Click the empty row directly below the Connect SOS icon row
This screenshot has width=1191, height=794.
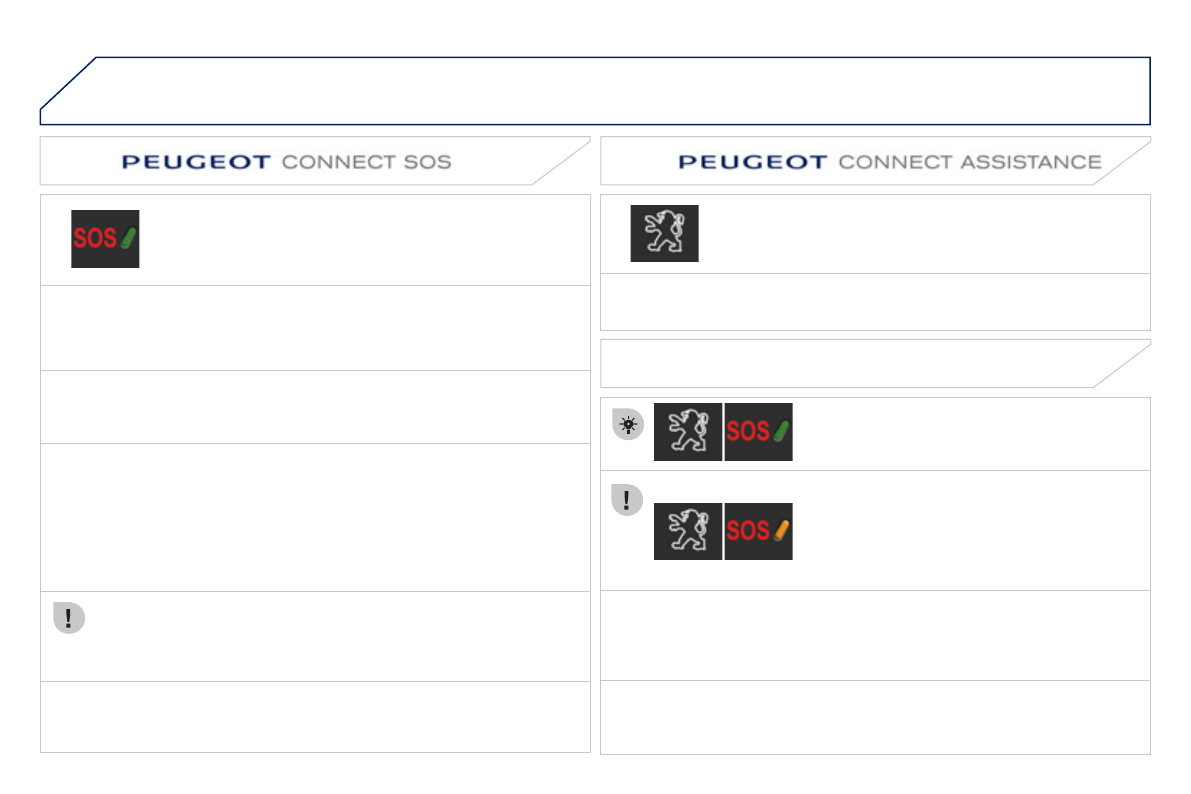[315, 328]
